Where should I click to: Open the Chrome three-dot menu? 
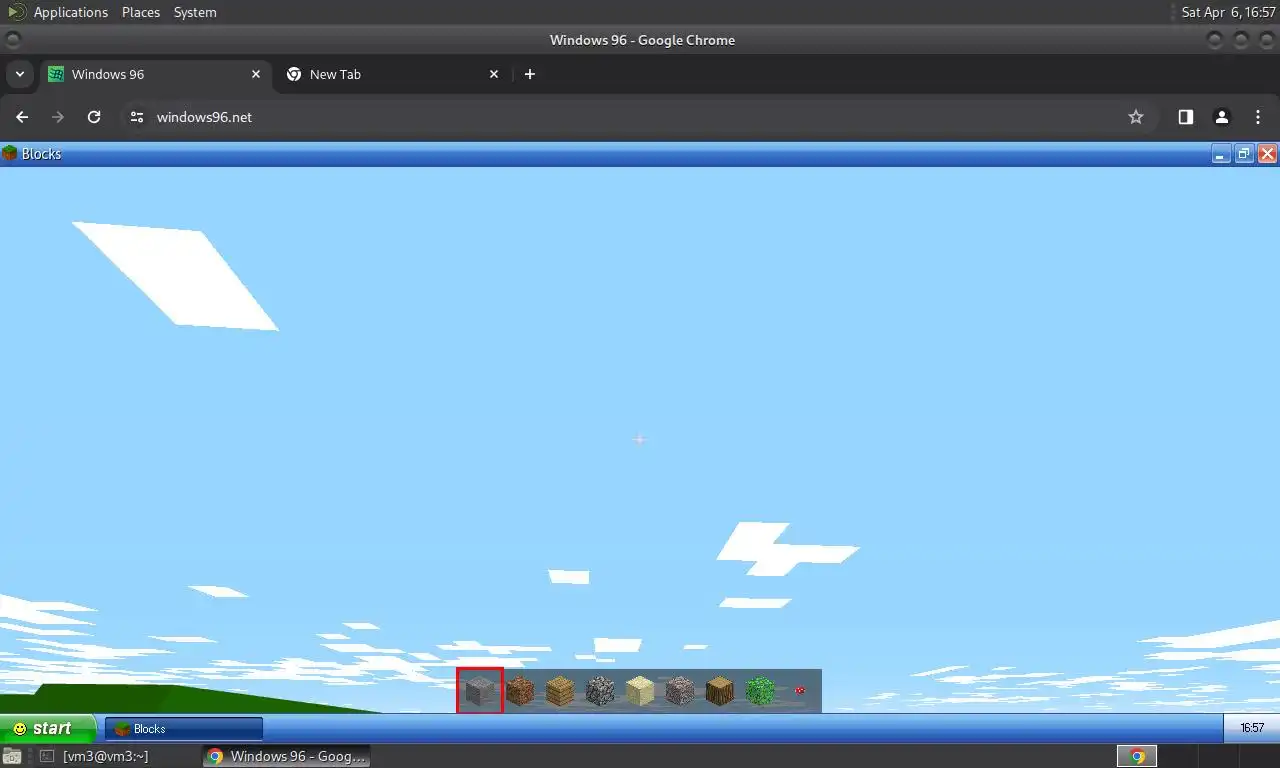1257,117
